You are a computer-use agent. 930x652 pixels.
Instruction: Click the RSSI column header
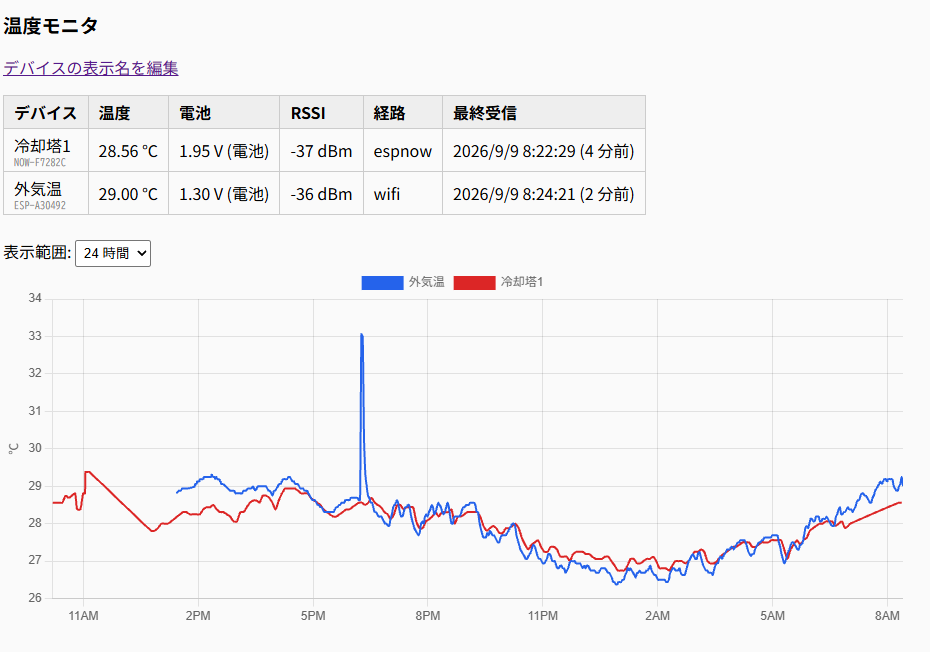click(x=321, y=113)
